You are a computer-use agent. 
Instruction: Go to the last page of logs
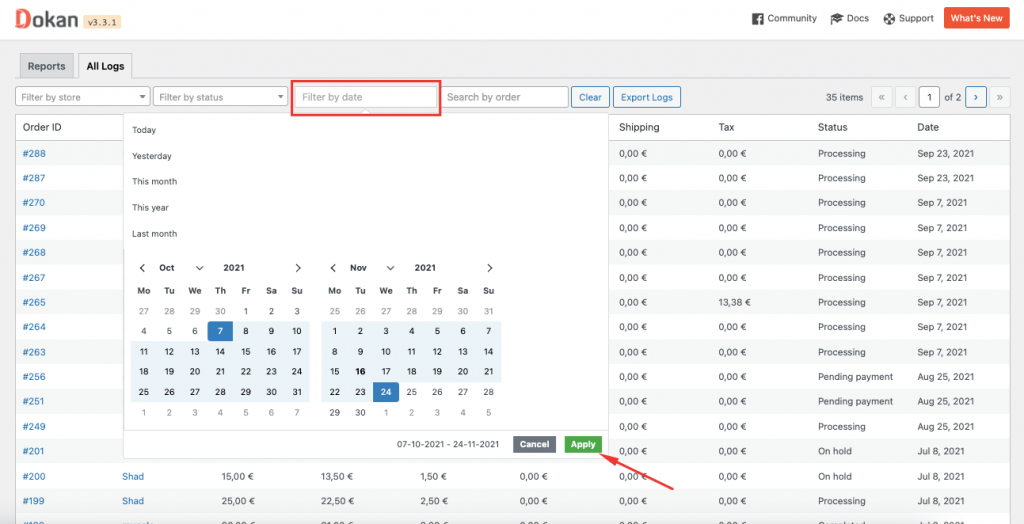(x=1000, y=97)
